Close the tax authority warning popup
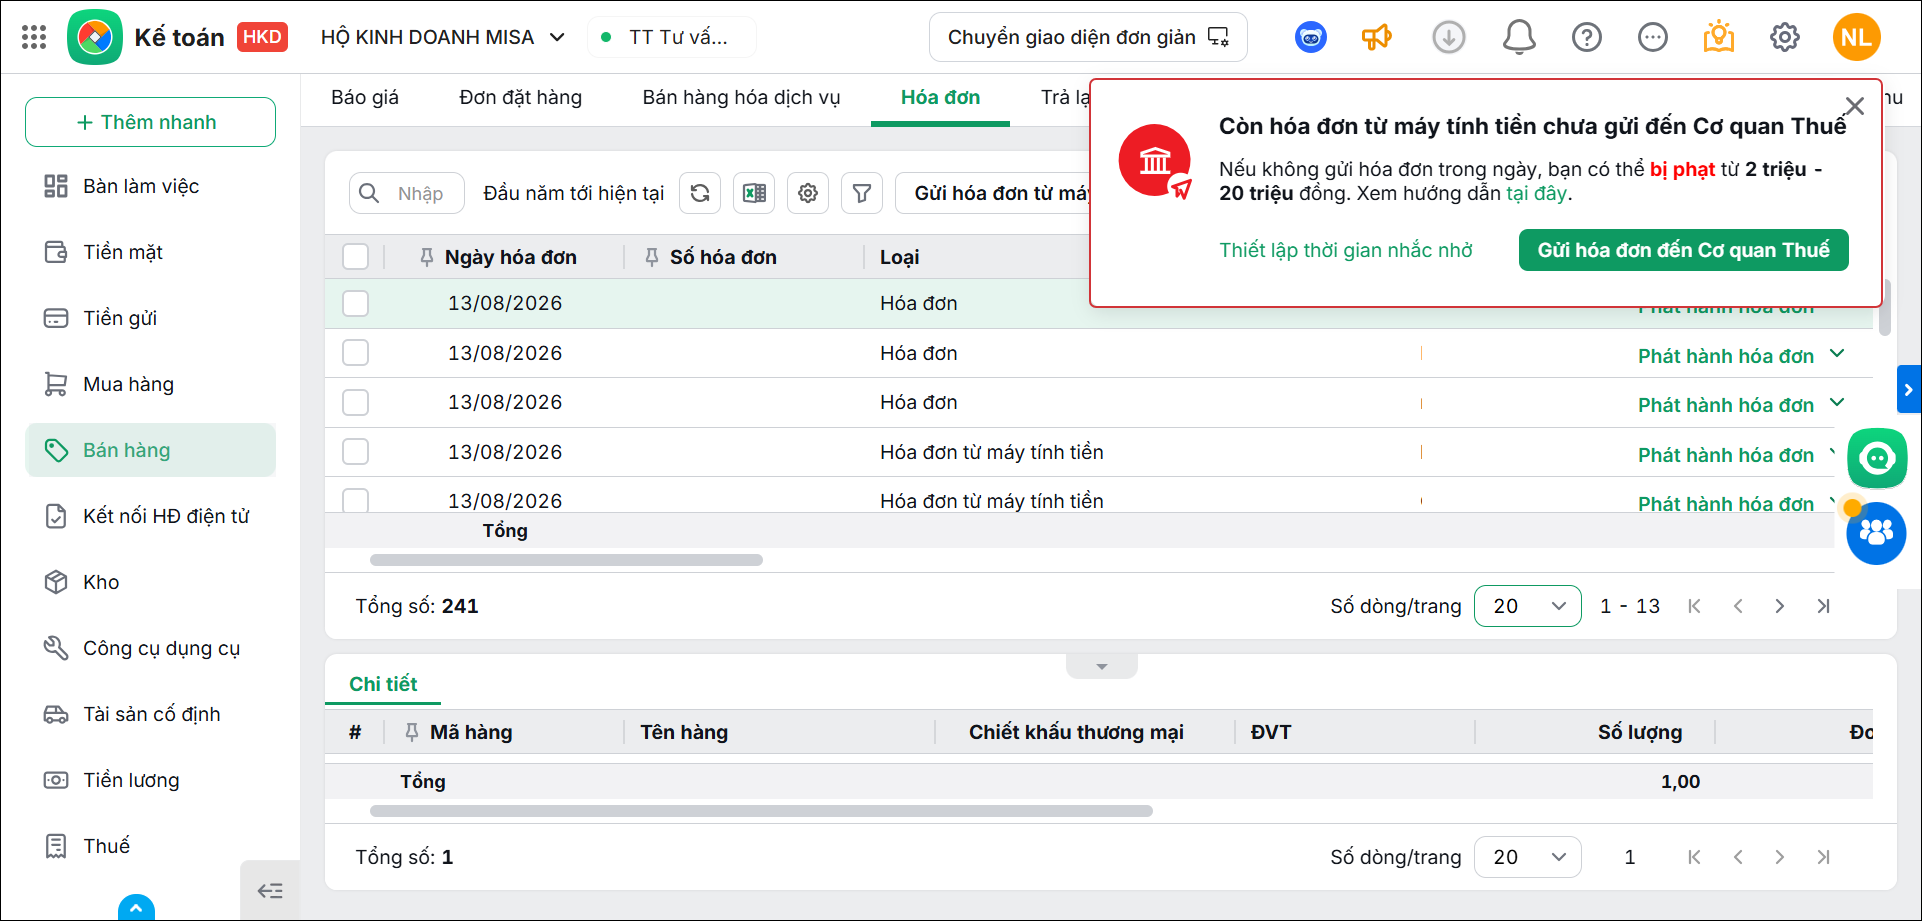This screenshot has height=921, width=1922. [1855, 106]
